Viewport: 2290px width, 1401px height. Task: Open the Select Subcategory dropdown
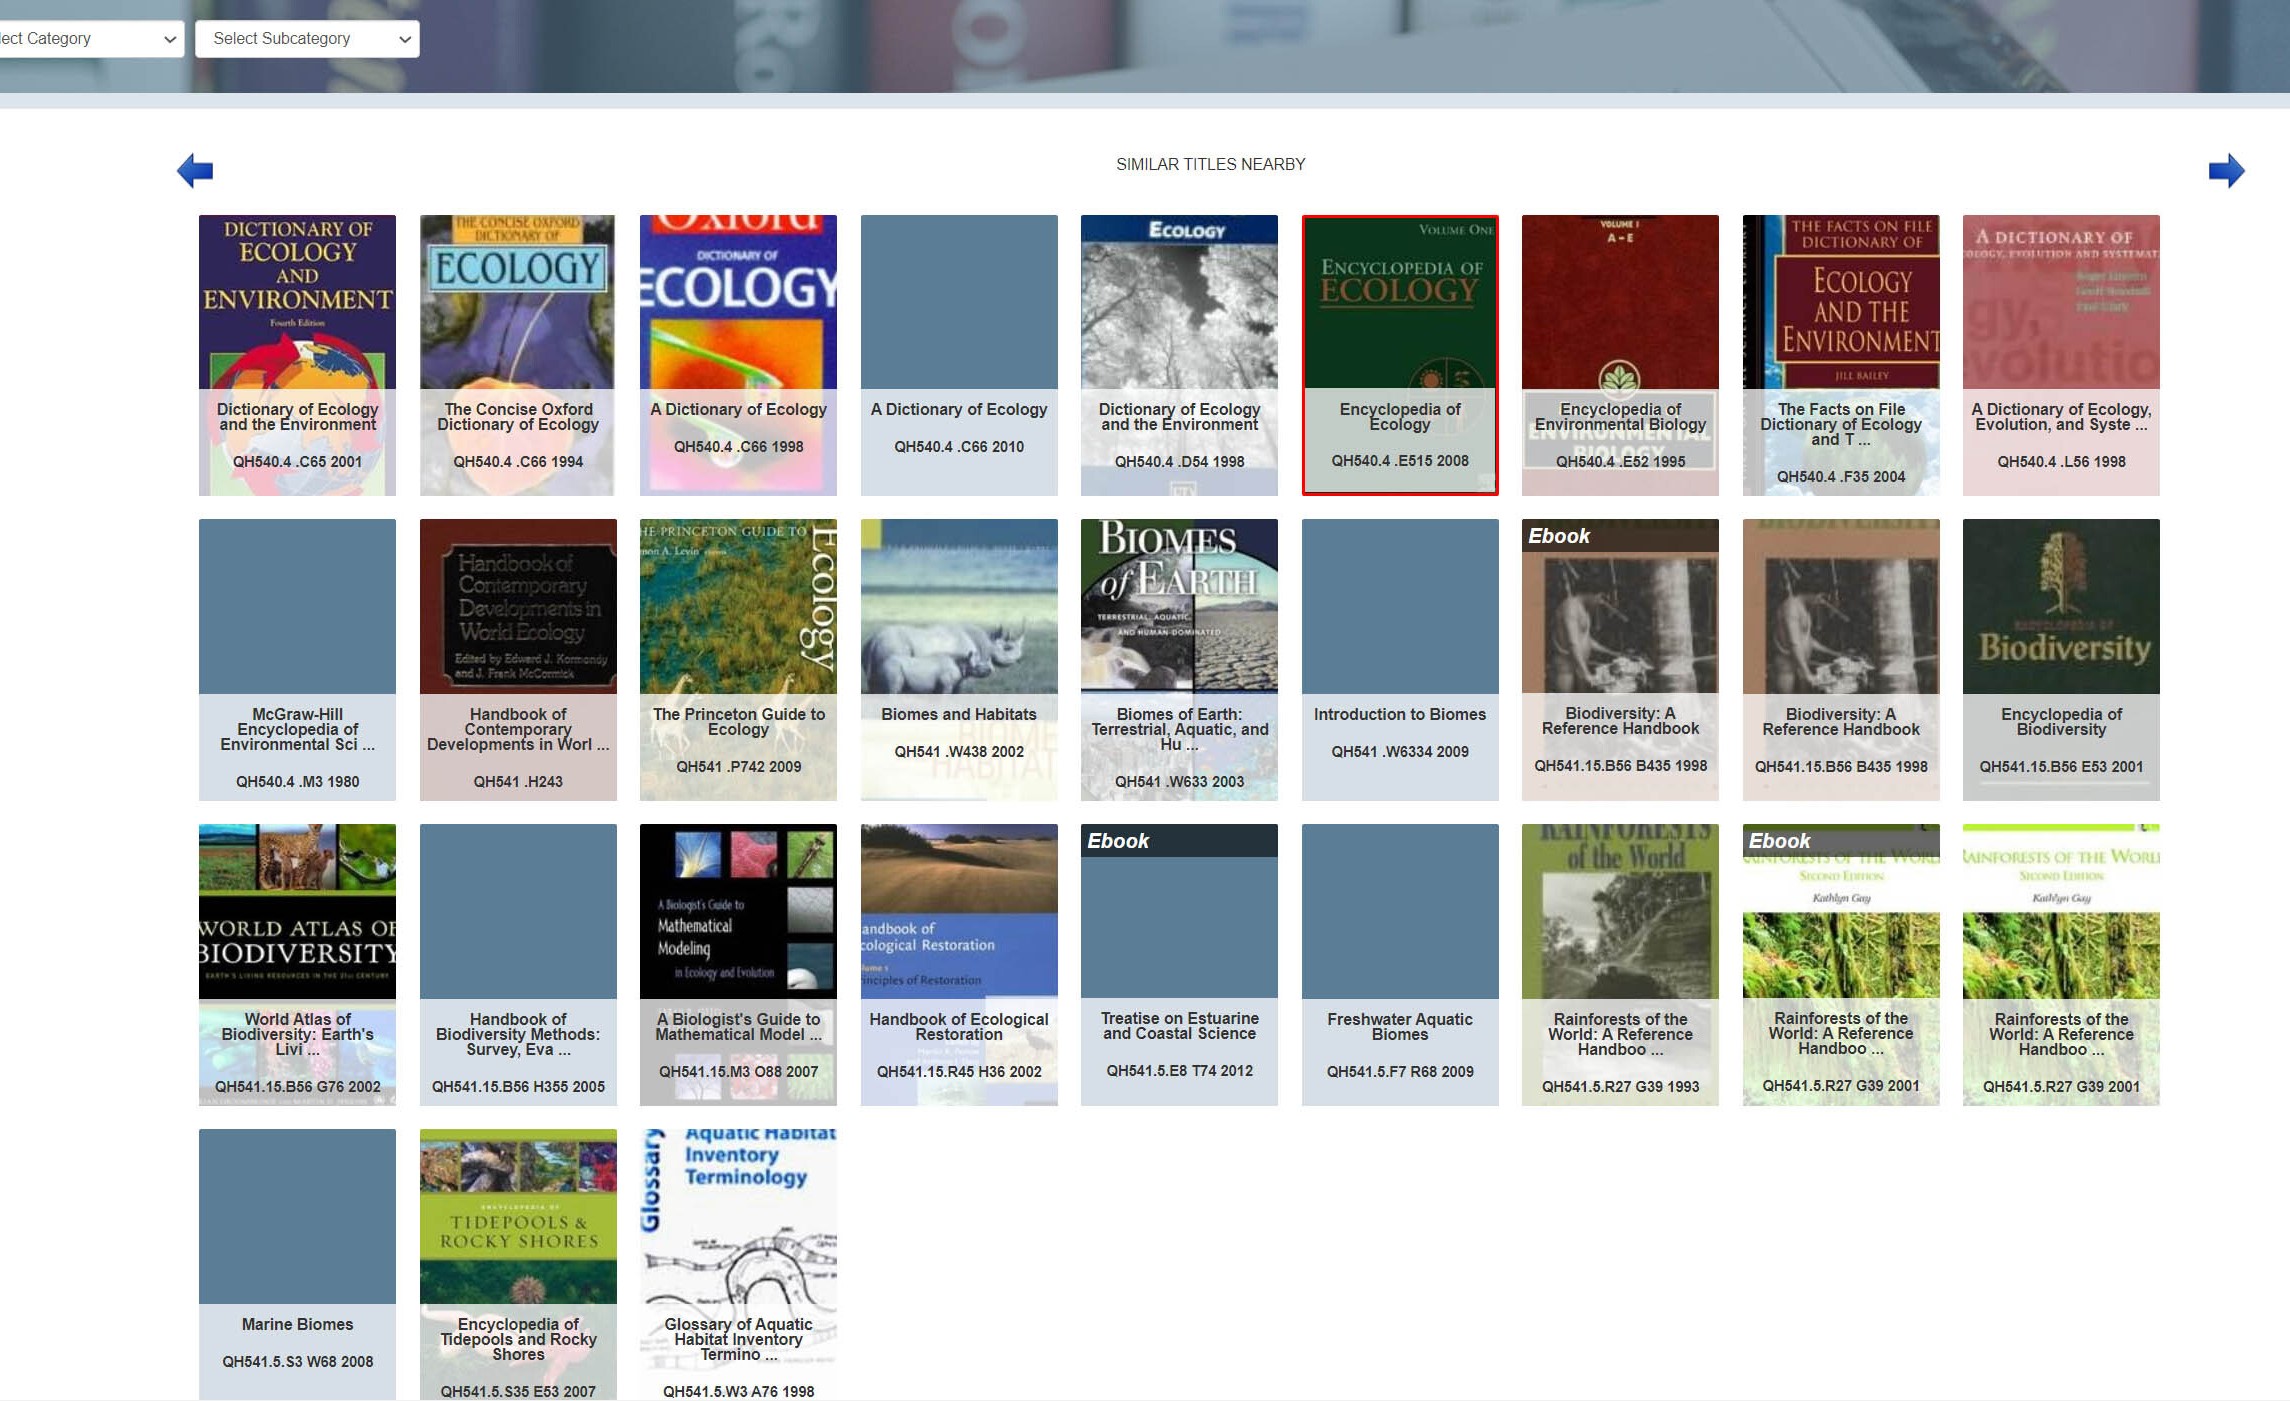[307, 38]
